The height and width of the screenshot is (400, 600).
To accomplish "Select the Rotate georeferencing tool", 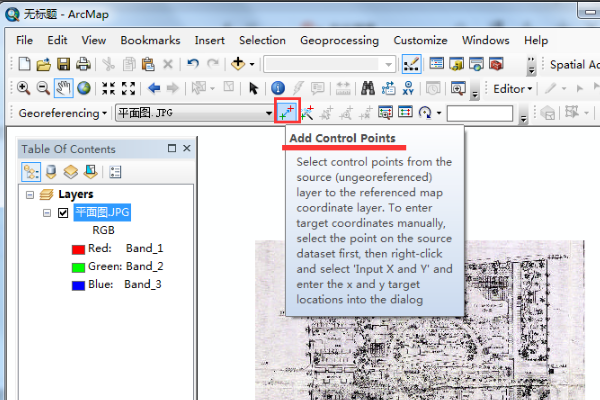I will point(425,113).
